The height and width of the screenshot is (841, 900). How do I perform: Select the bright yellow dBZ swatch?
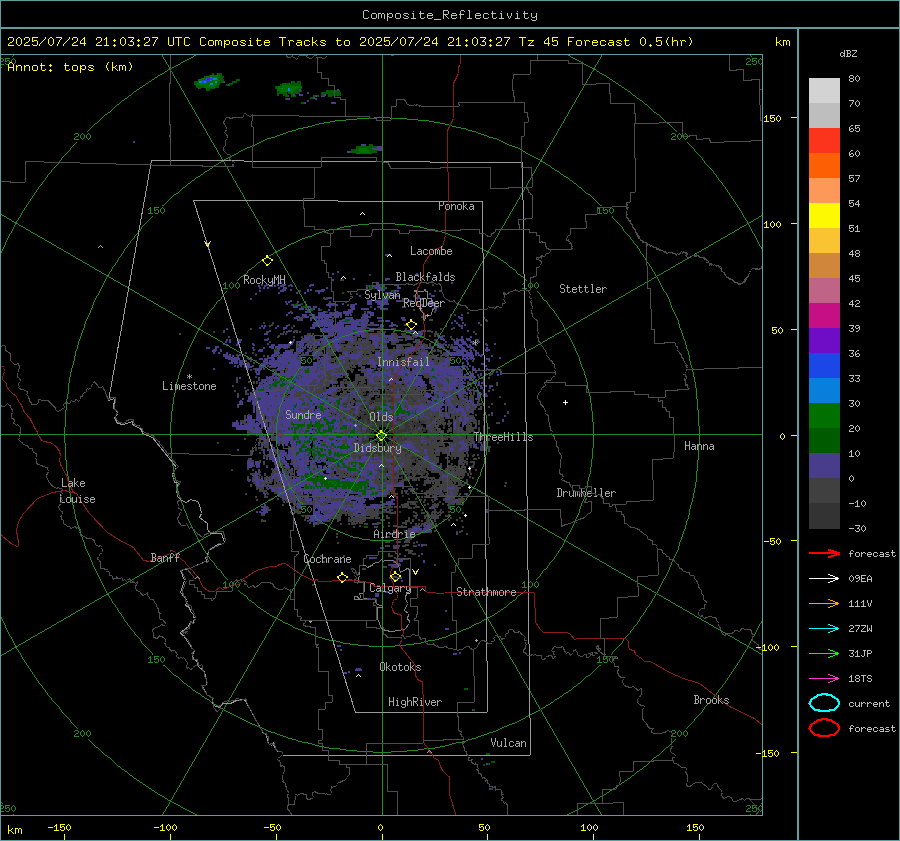coord(824,215)
